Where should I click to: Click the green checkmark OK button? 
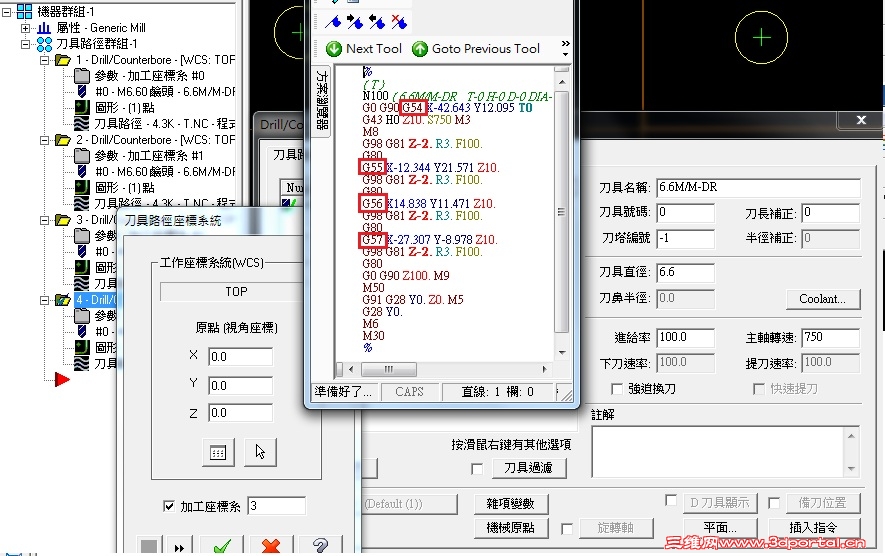tap(222, 546)
